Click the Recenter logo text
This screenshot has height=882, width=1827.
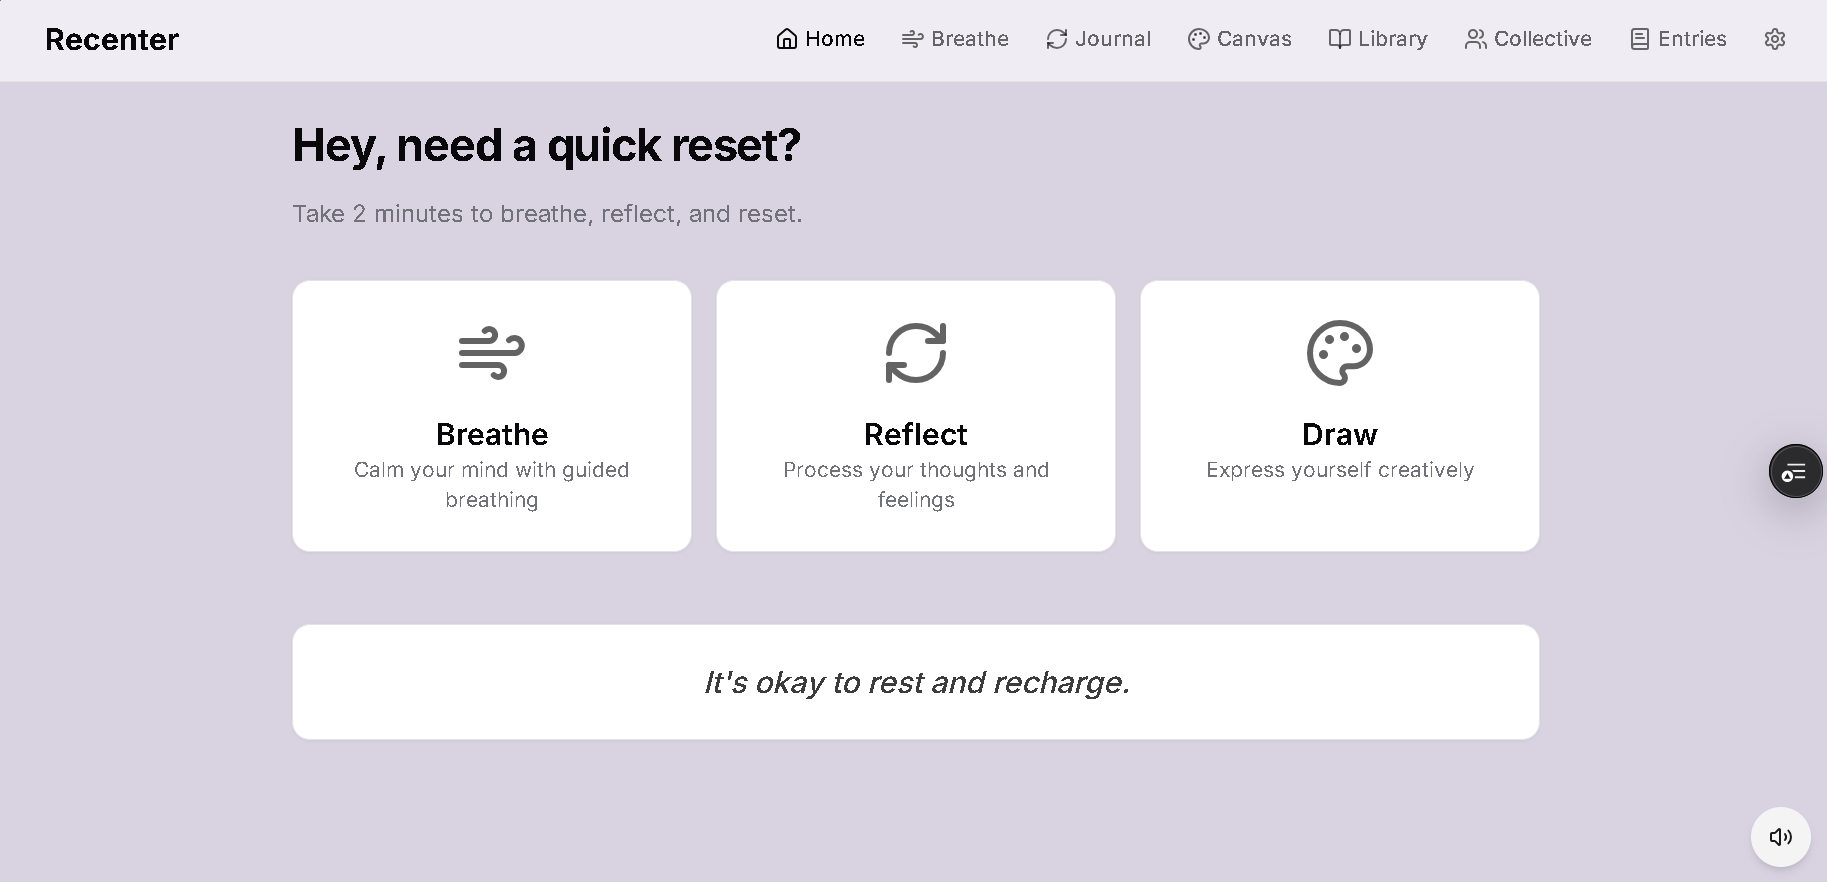[112, 39]
